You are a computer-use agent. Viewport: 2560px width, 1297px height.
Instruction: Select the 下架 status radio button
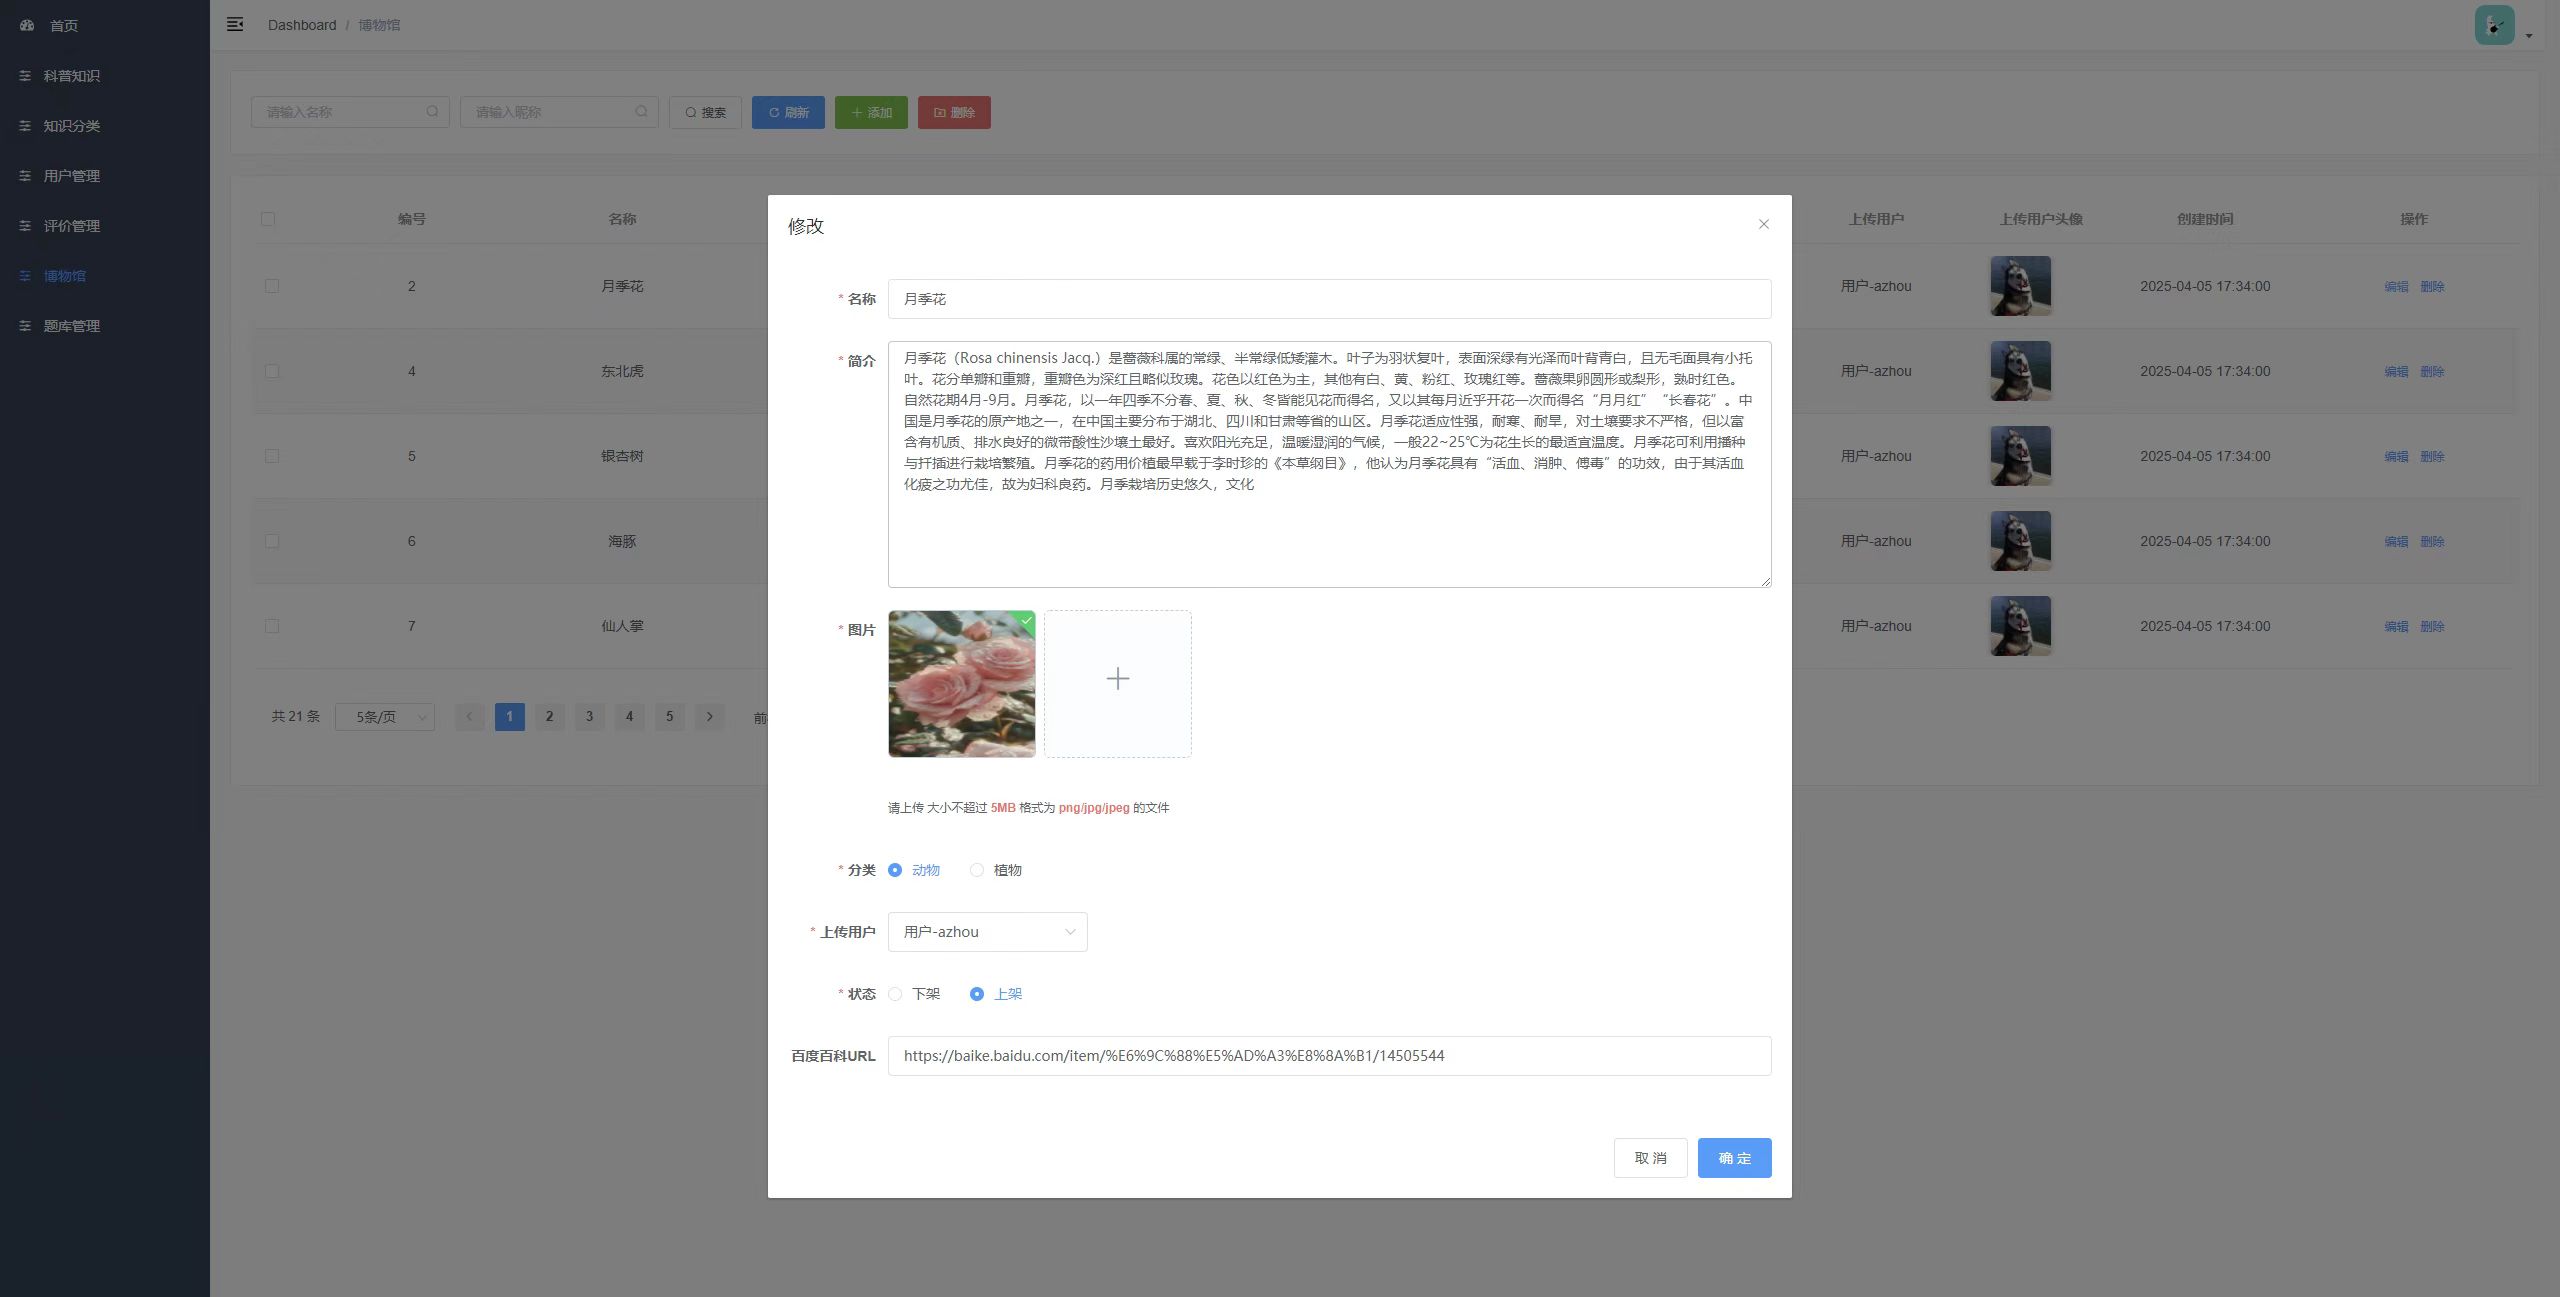895,994
